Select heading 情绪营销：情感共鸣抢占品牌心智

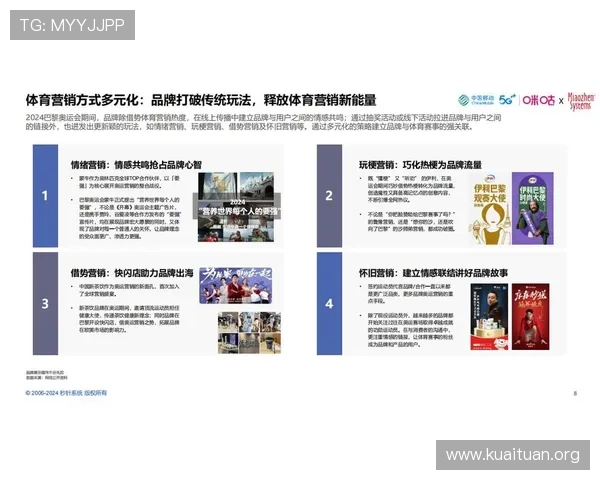(136, 165)
